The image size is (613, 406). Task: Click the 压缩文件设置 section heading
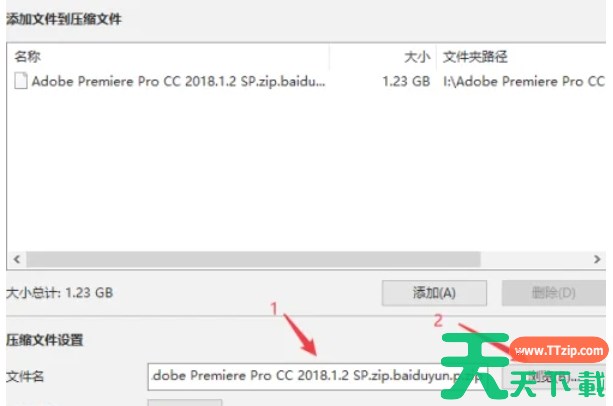coord(45,340)
